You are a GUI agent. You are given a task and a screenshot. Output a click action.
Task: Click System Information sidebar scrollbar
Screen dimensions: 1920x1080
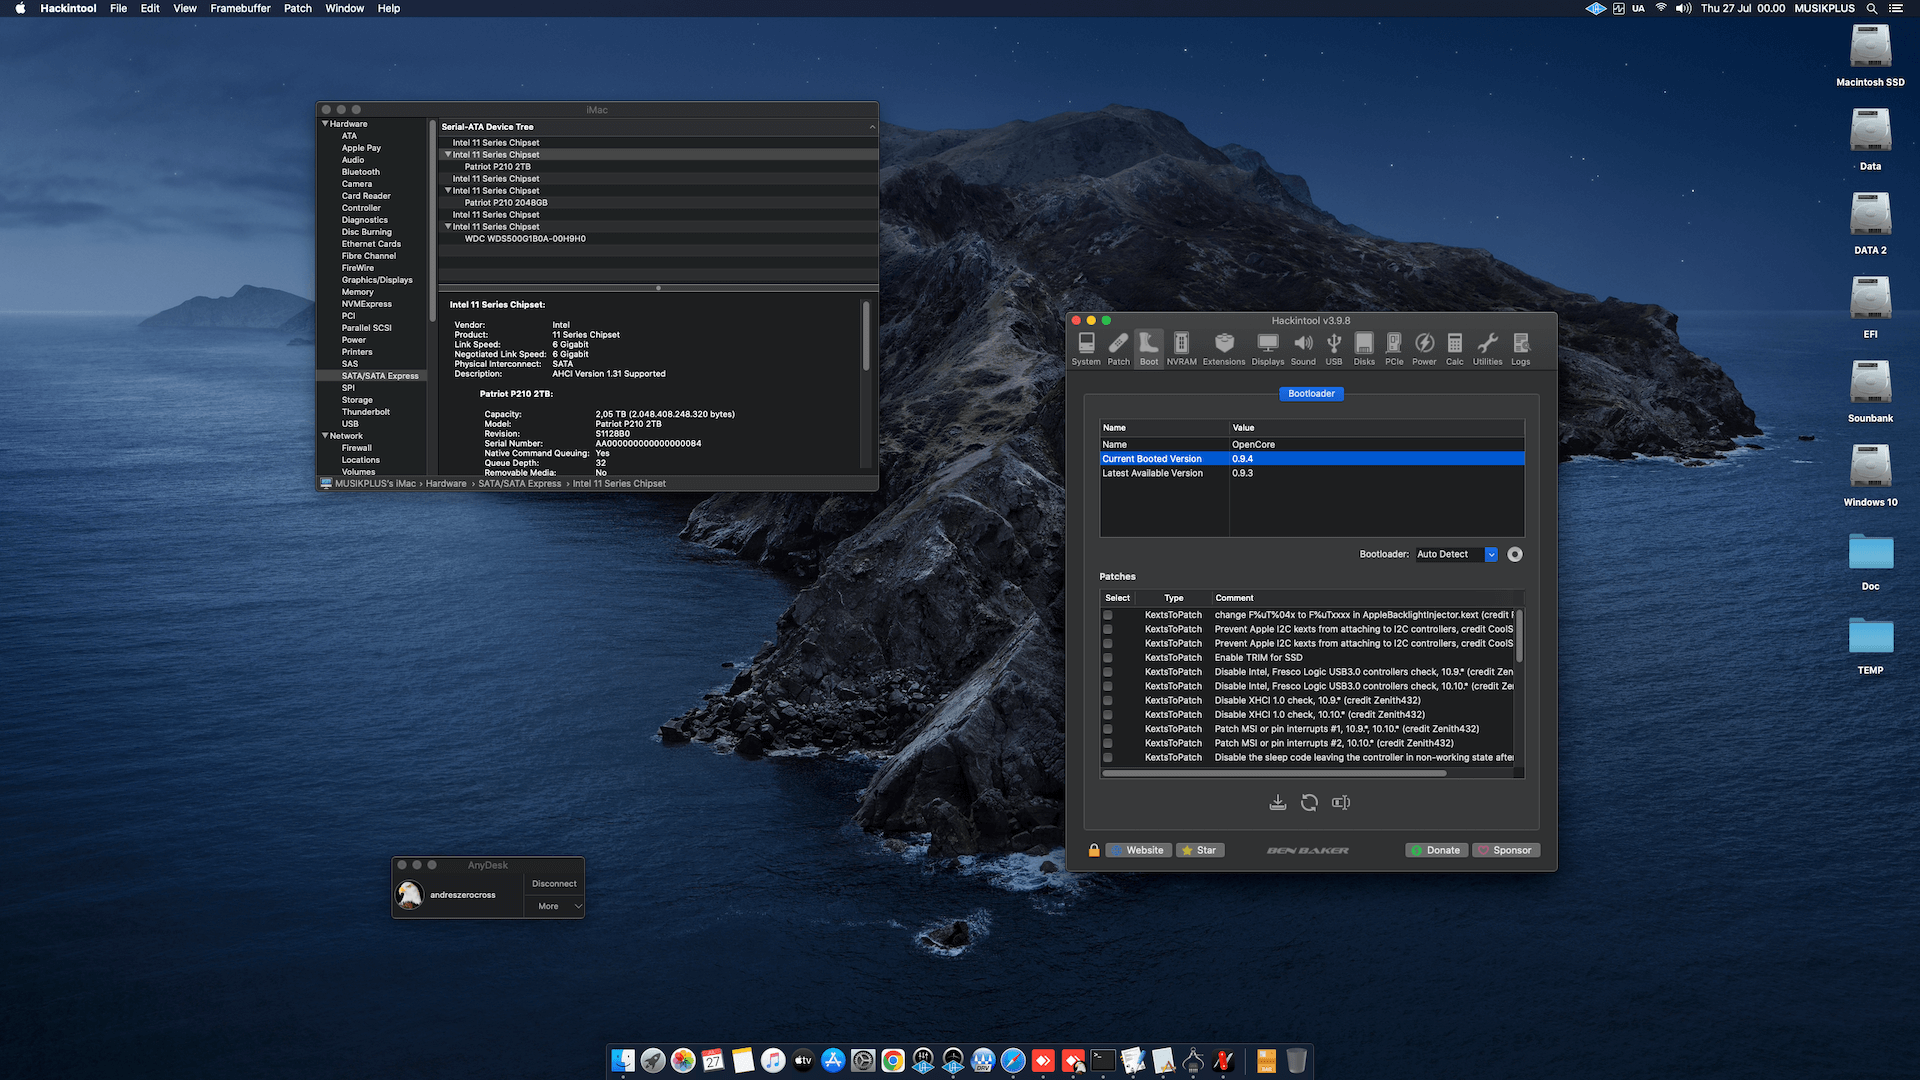pos(432,221)
